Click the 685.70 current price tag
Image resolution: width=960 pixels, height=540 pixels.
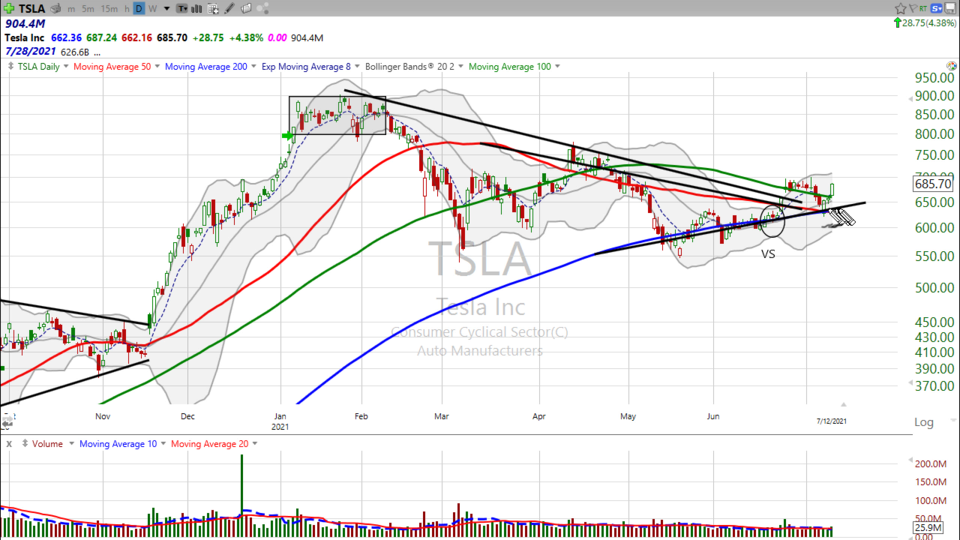[932, 184]
